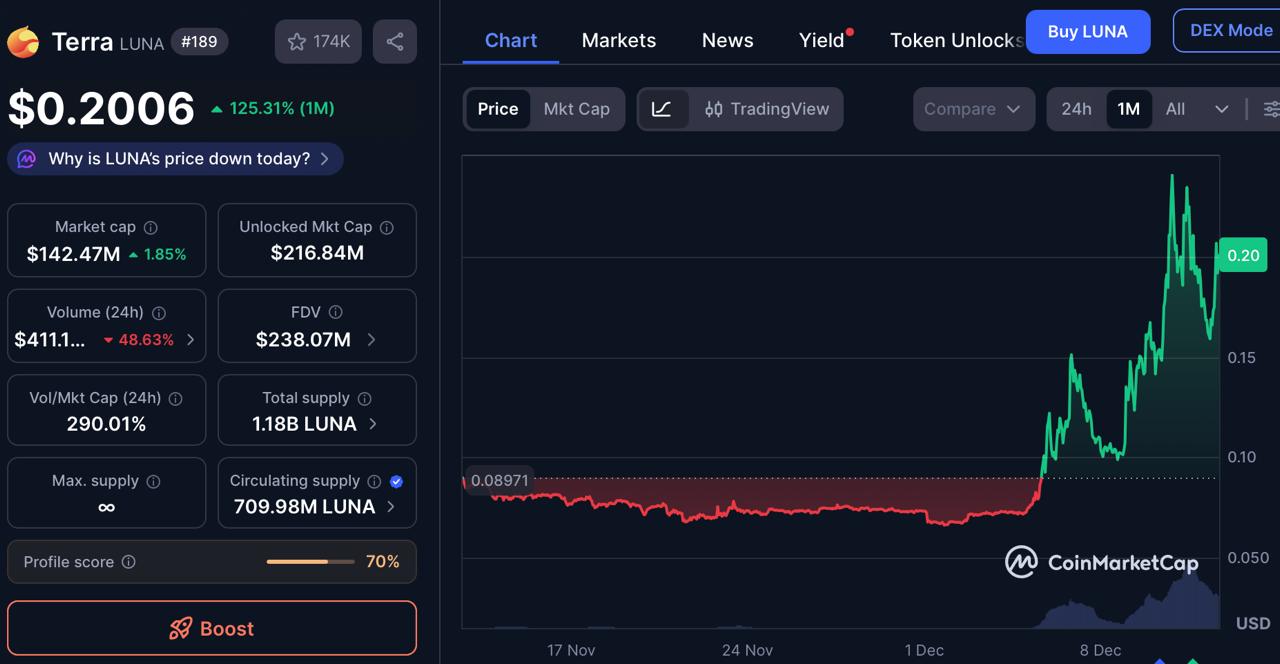Click the Profile score progress bar
The image size is (1280, 664).
click(x=310, y=562)
